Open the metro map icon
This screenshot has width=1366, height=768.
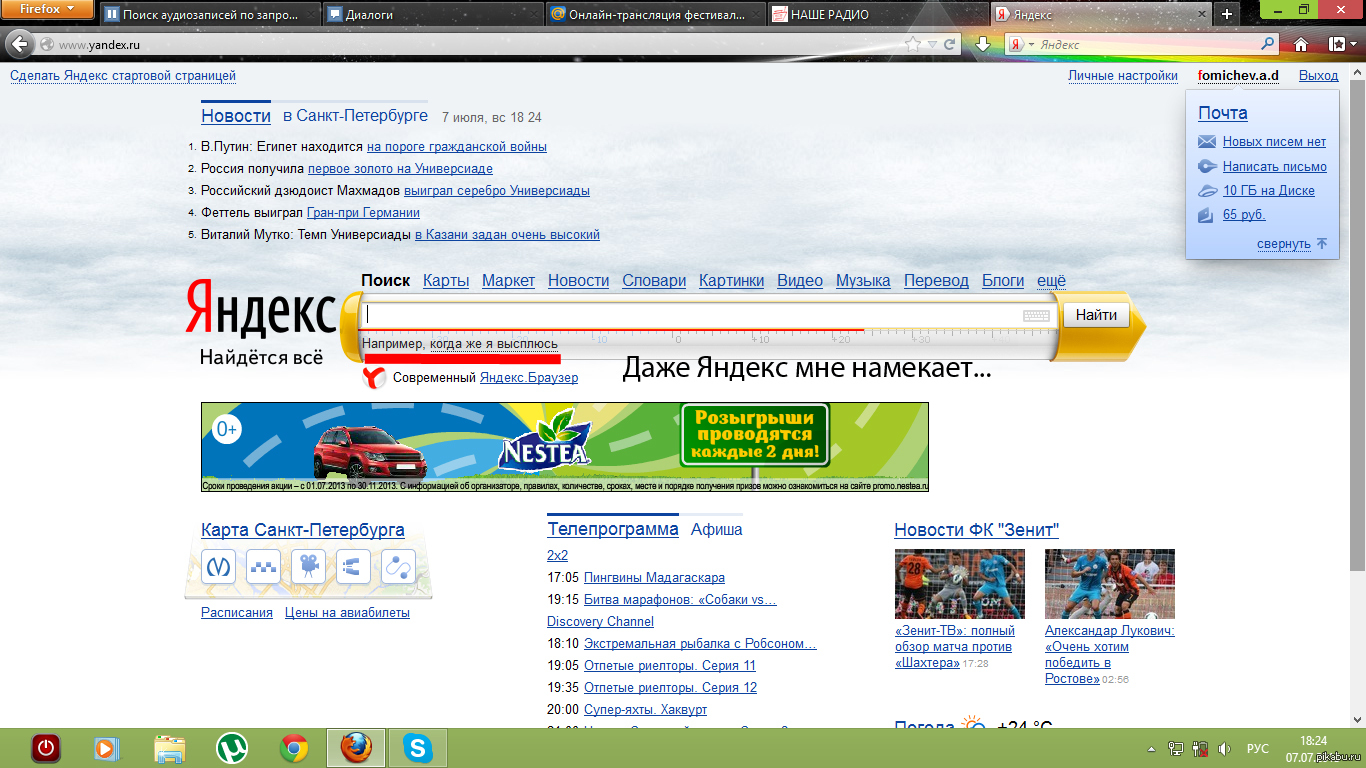pos(218,567)
